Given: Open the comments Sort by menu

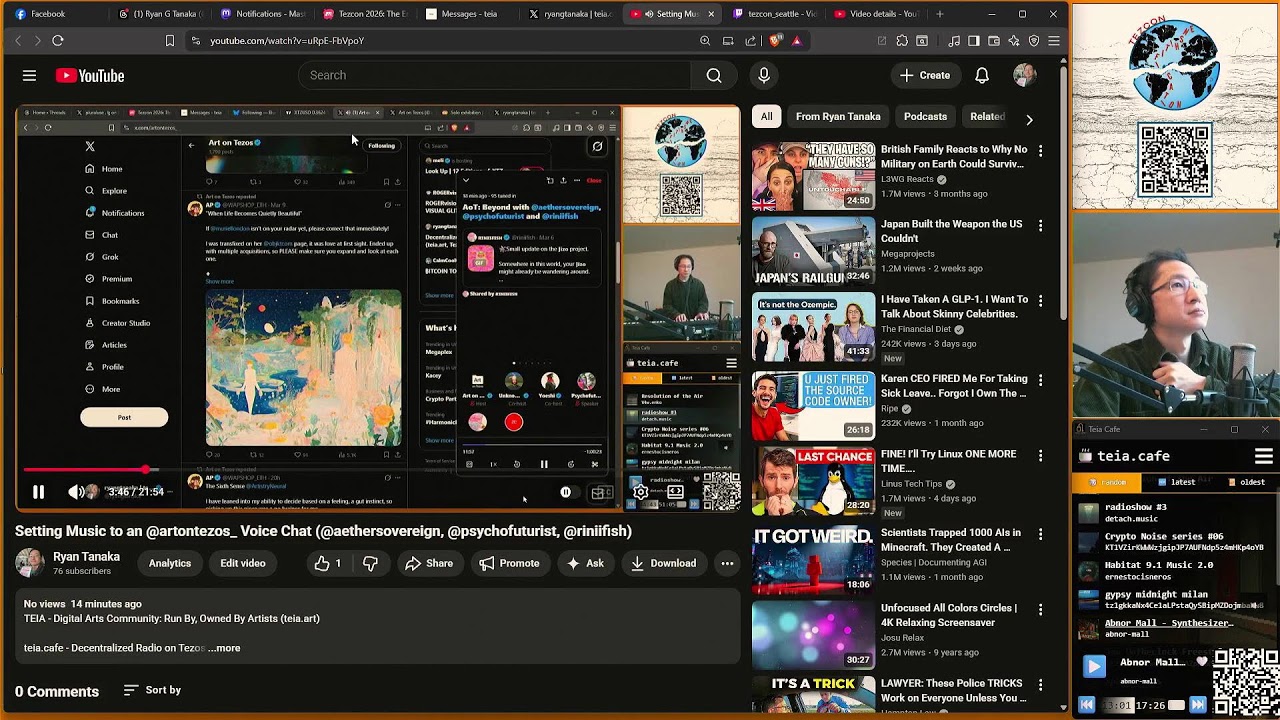Looking at the screenshot, I should point(152,690).
